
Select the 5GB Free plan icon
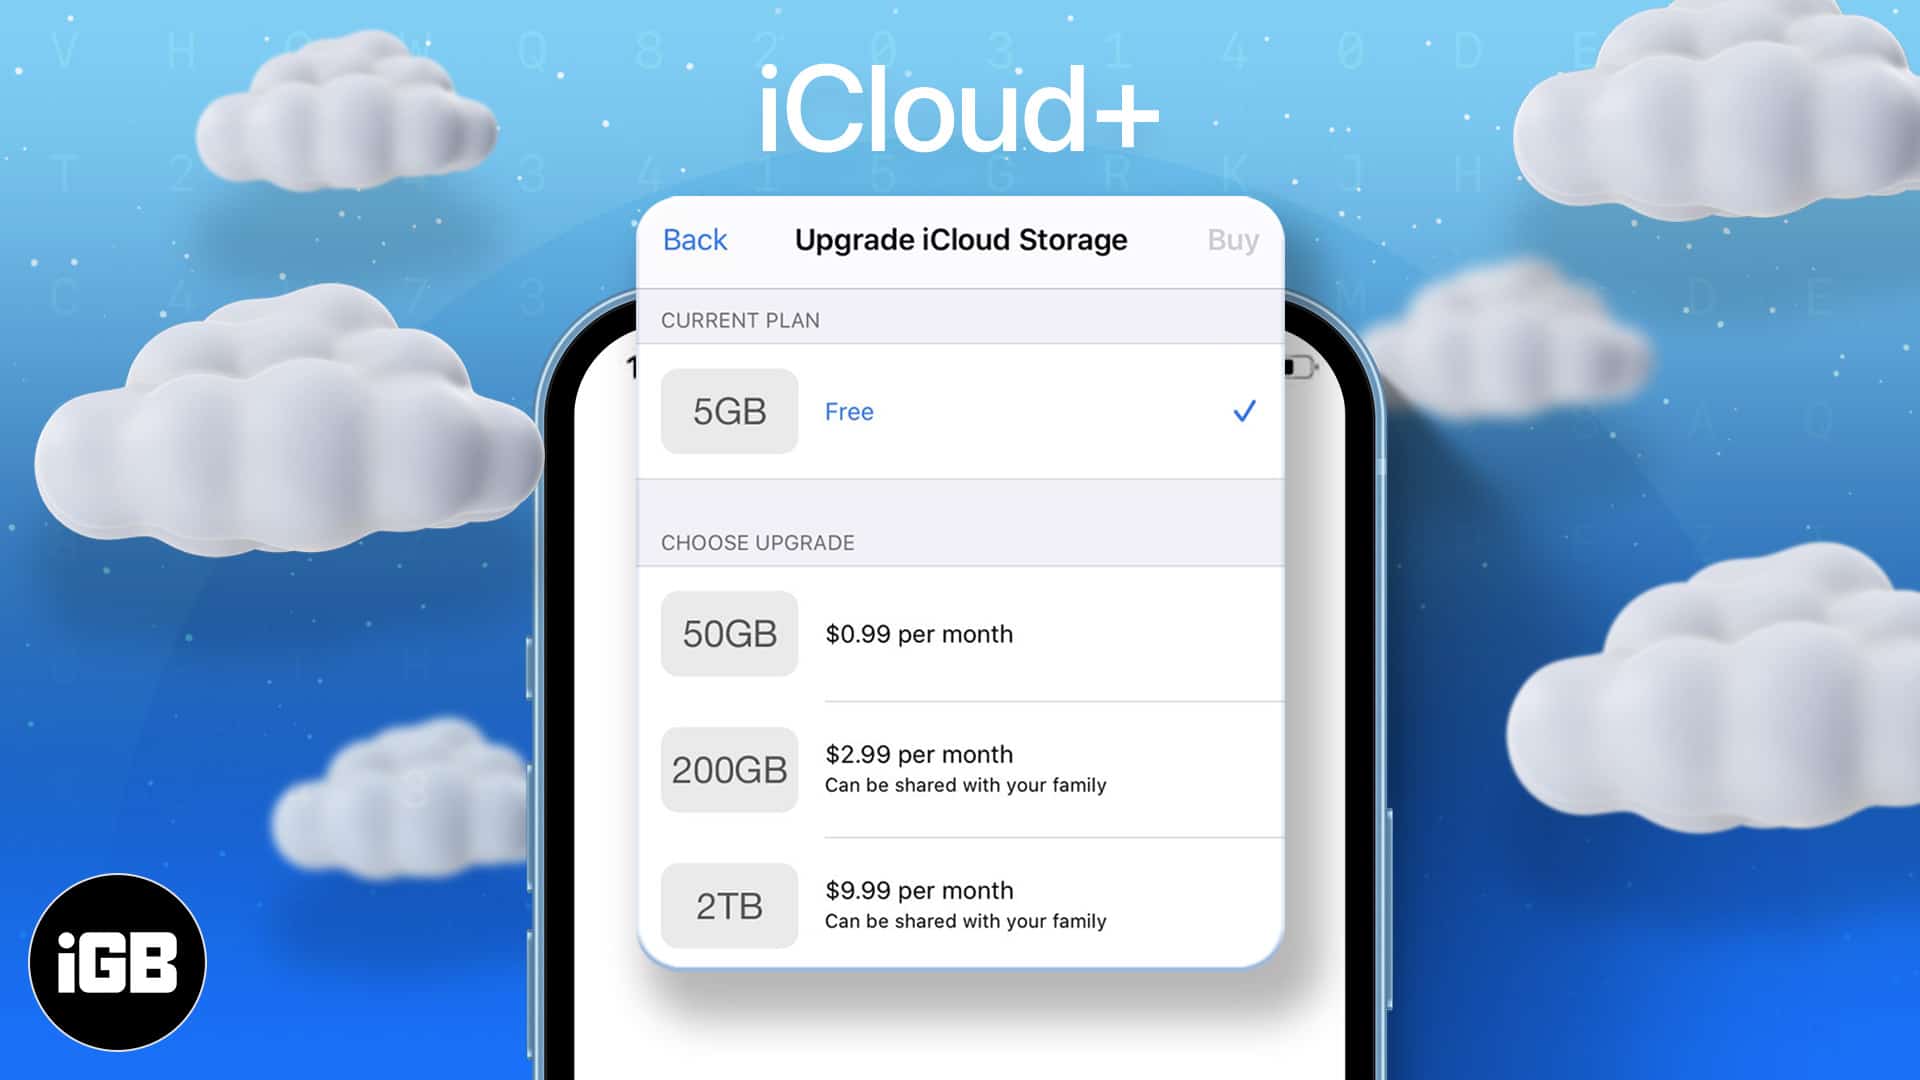click(729, 410)
